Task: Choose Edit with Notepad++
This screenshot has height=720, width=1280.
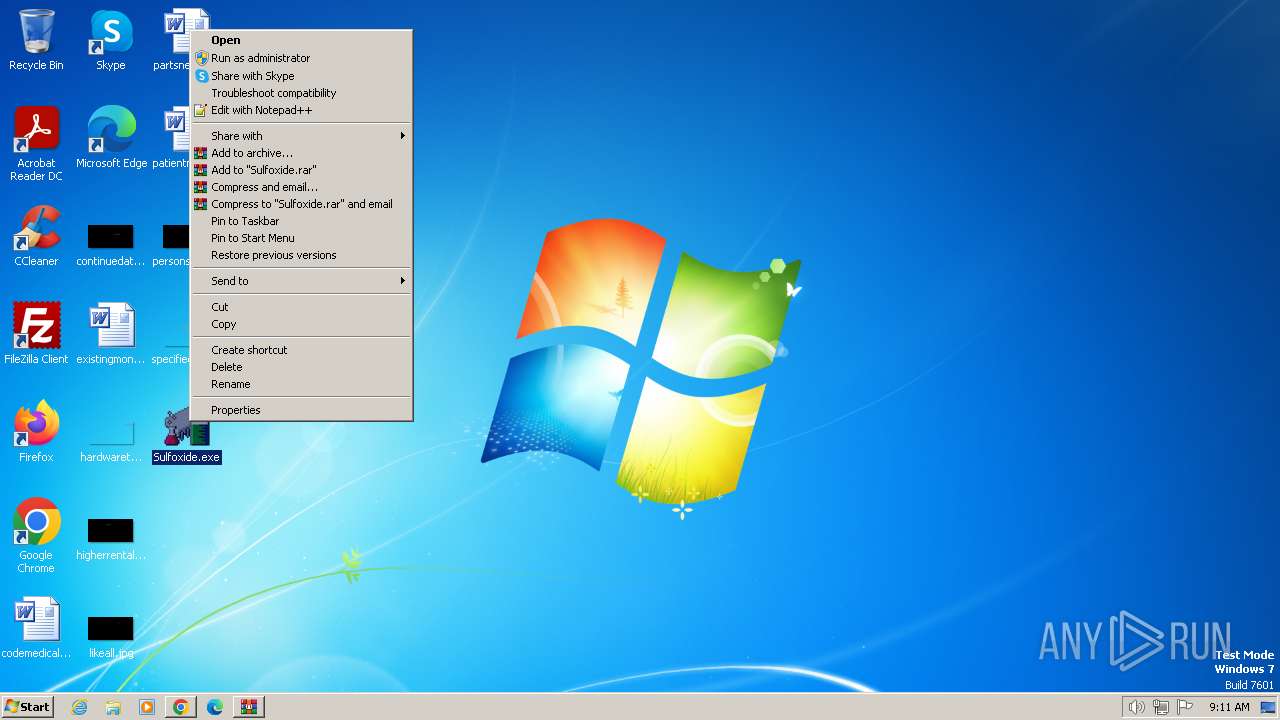Action: tap(301, 110)
